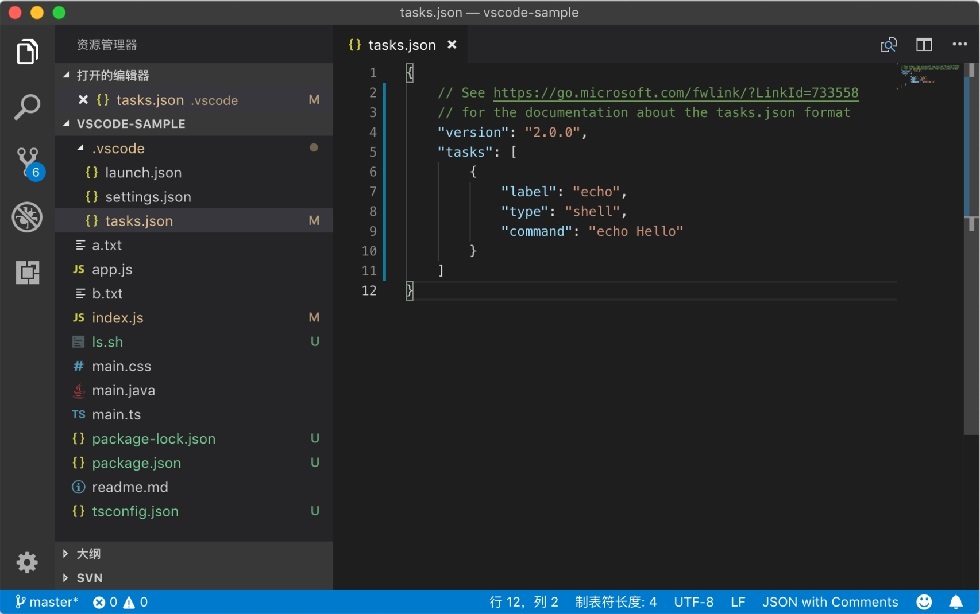Click line number 5 in gutter

tap(372, 152)
